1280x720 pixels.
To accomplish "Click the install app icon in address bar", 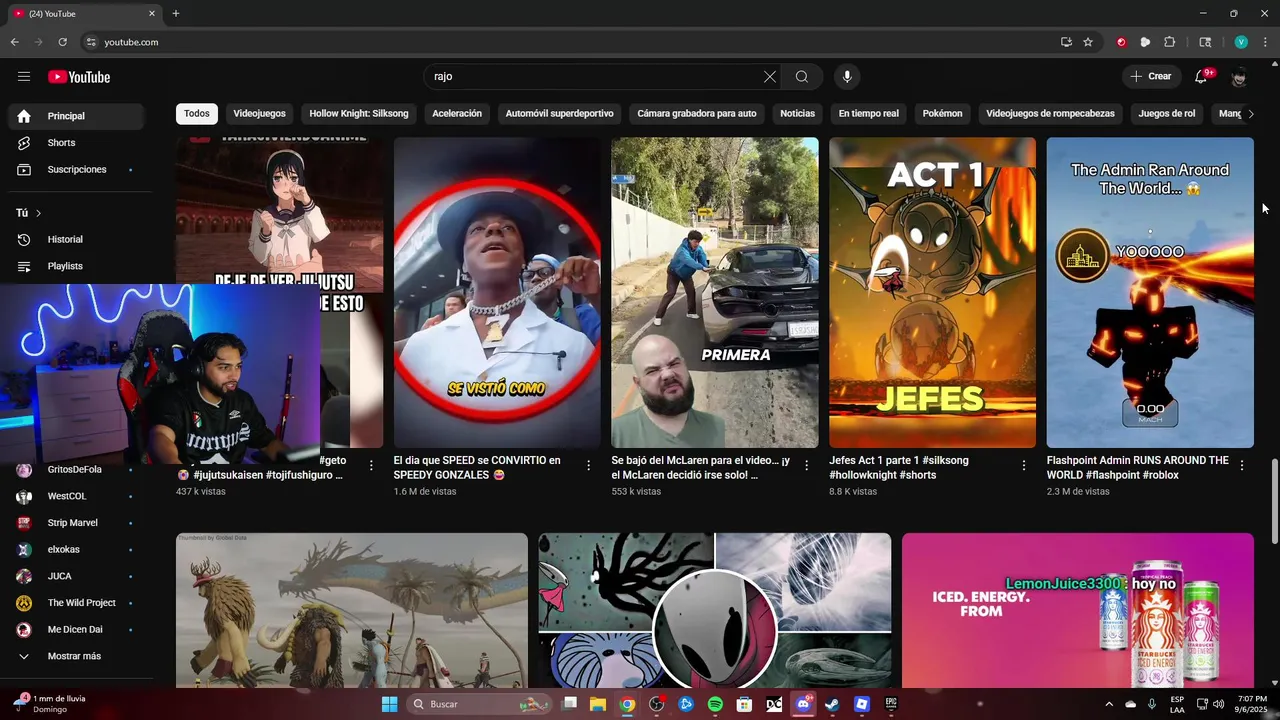I will pos(1066,42).
